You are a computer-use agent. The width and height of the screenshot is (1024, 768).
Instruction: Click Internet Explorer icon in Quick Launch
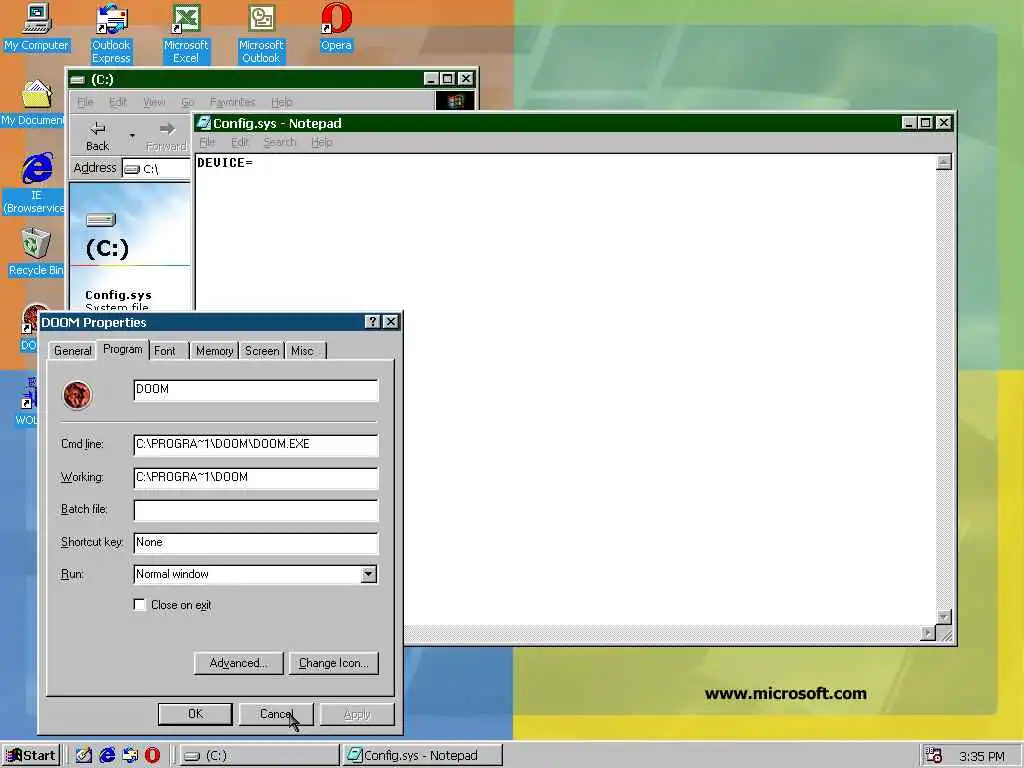pyautogui.click(x=107, y=755)
